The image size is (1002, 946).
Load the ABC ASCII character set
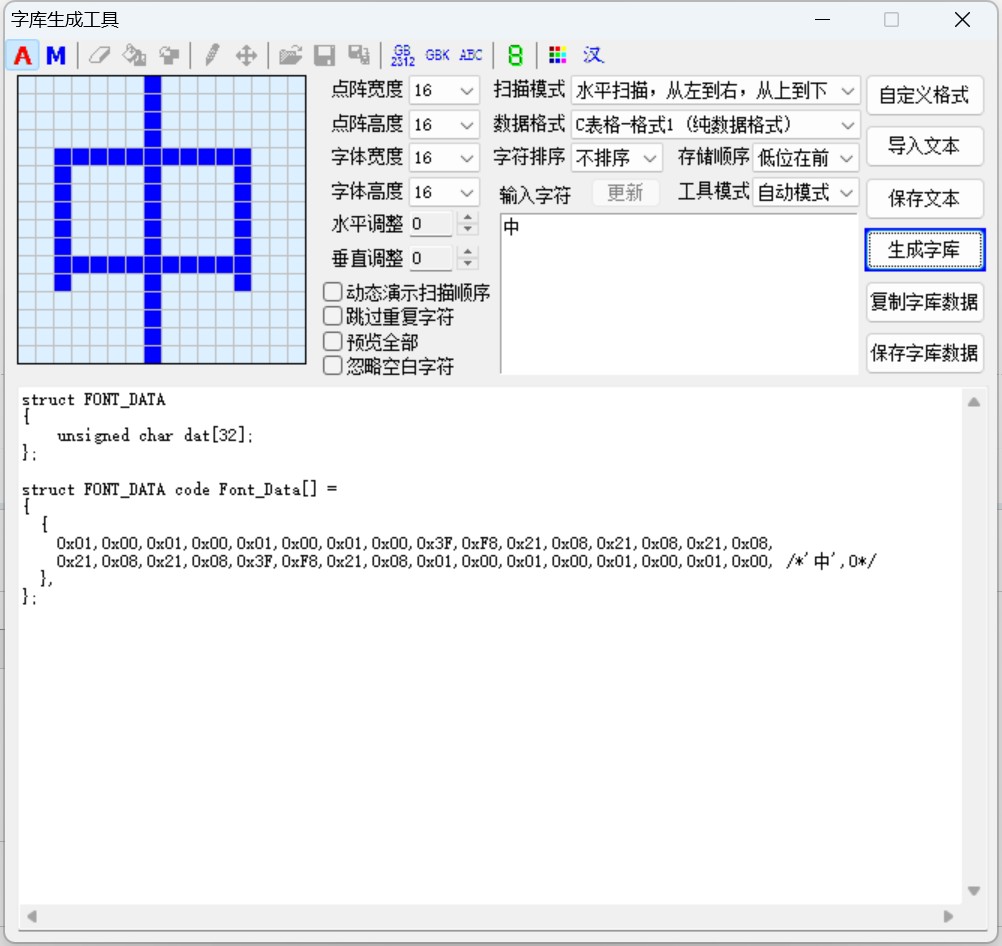click(471, 56)
